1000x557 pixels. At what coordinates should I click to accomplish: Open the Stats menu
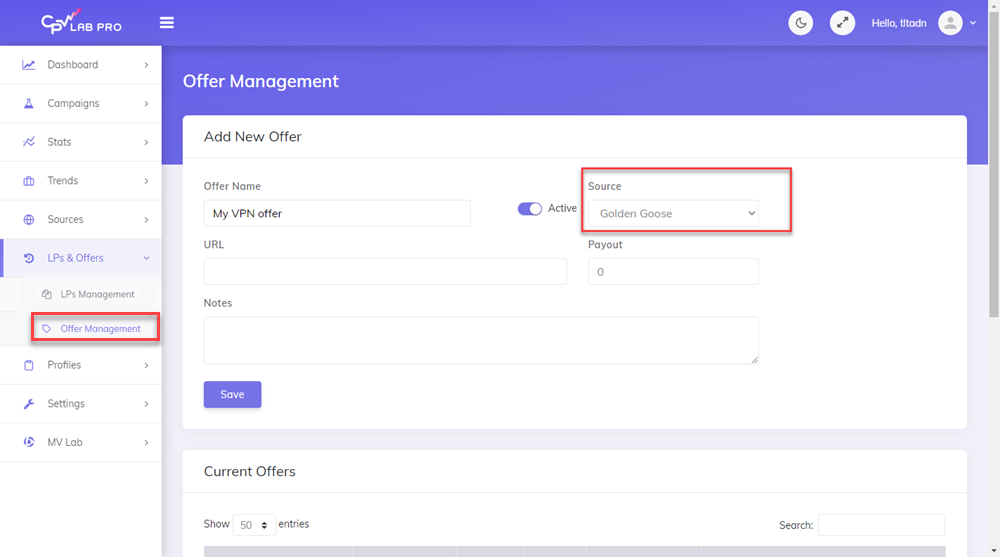[60, 142]
